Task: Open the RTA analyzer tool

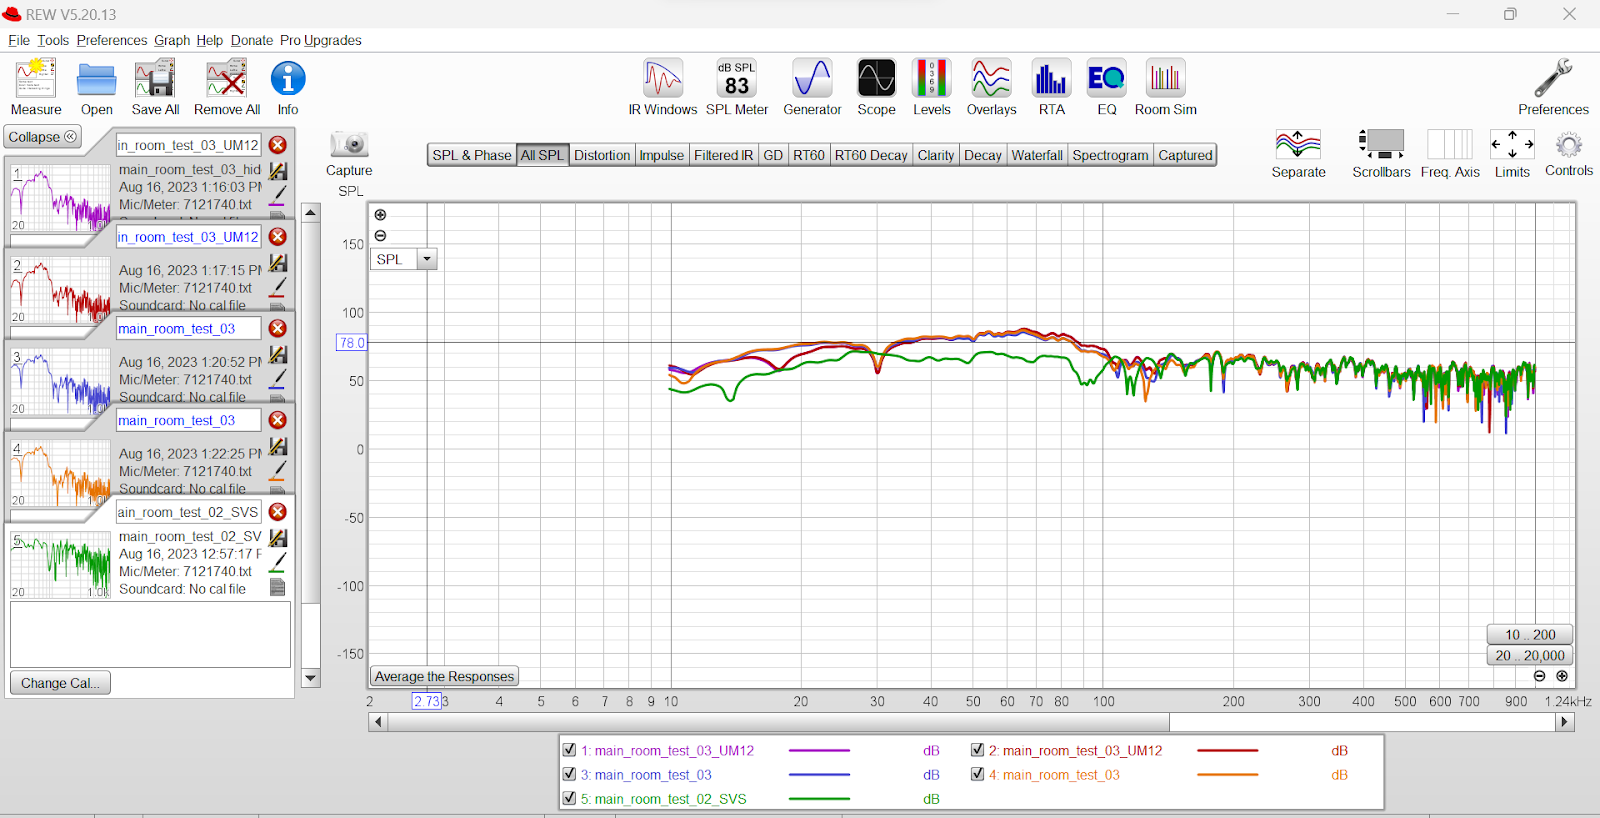Action: pos(1051,87)
